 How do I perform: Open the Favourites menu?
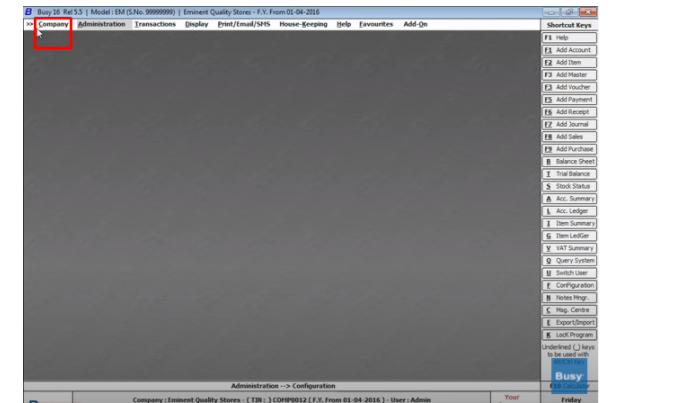click(376, 24)
